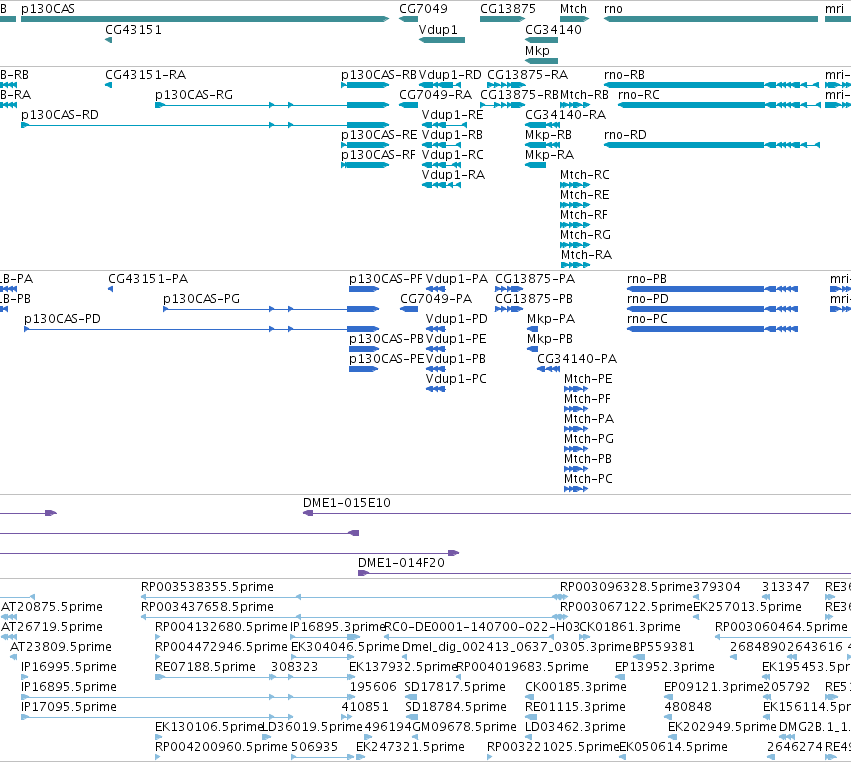Viewport: 851px width, 762px height.
Task: Click the p130CAS gene label
Action: (48, 9)
